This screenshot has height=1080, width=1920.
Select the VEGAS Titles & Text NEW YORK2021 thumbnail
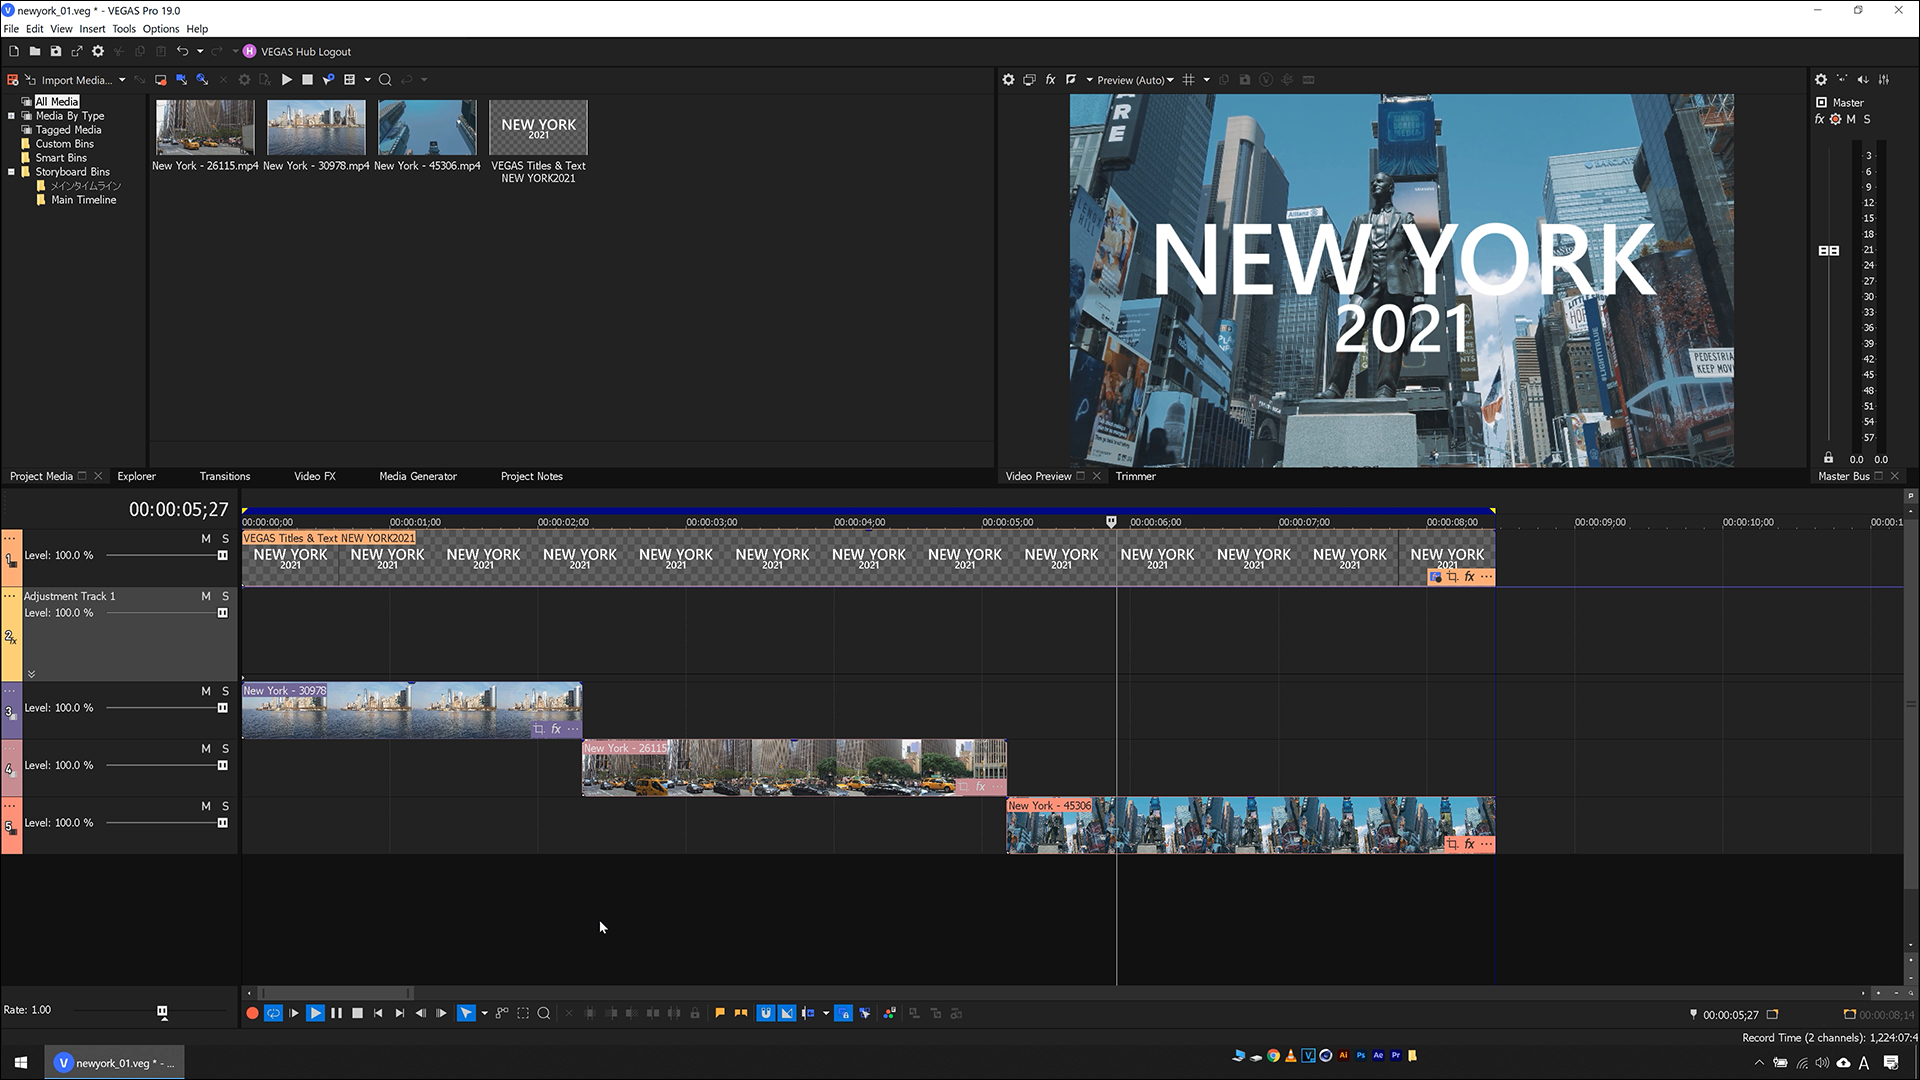point(538,127)
